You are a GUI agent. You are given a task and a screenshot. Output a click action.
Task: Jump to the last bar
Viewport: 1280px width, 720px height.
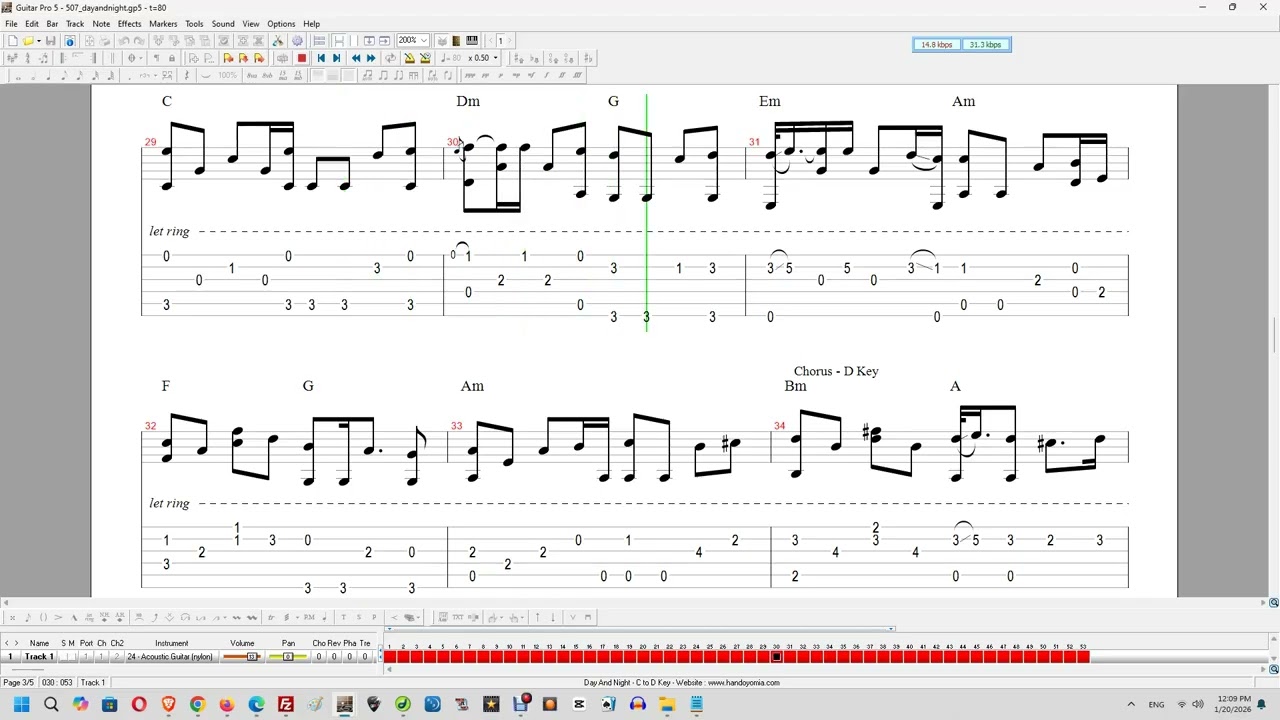click(337, 58)
